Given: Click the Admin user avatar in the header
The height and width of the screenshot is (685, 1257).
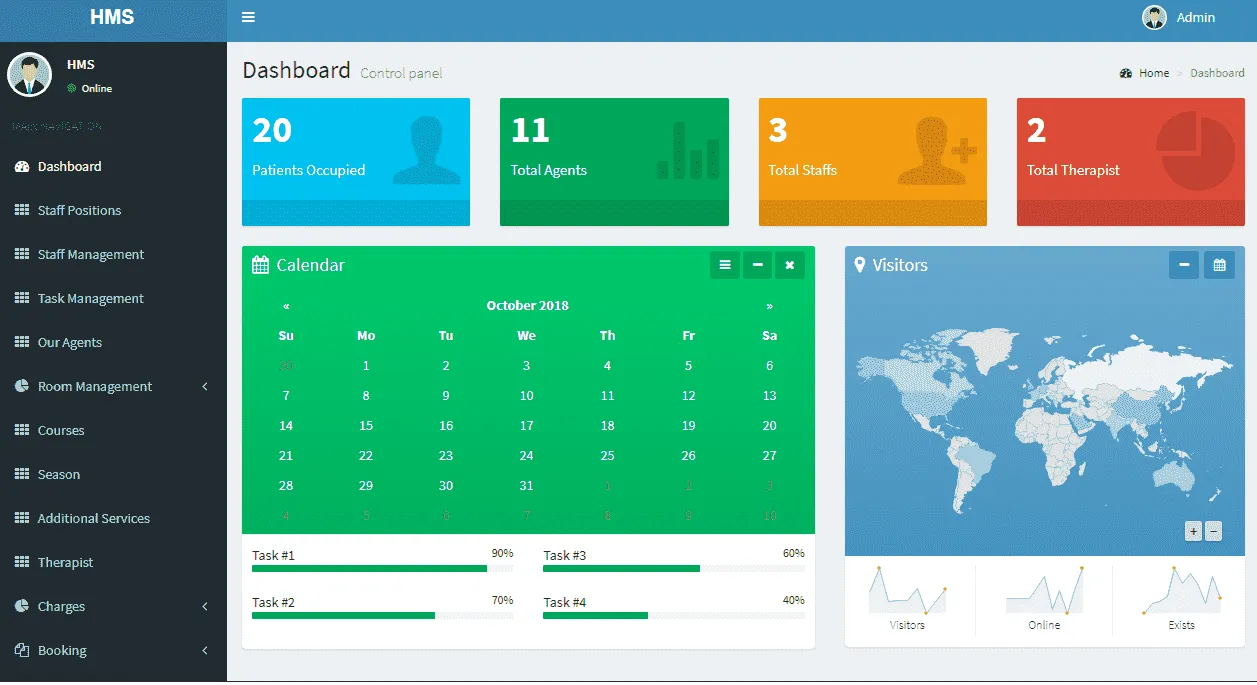Looking at the screenshot, I should coord(1155,18).
